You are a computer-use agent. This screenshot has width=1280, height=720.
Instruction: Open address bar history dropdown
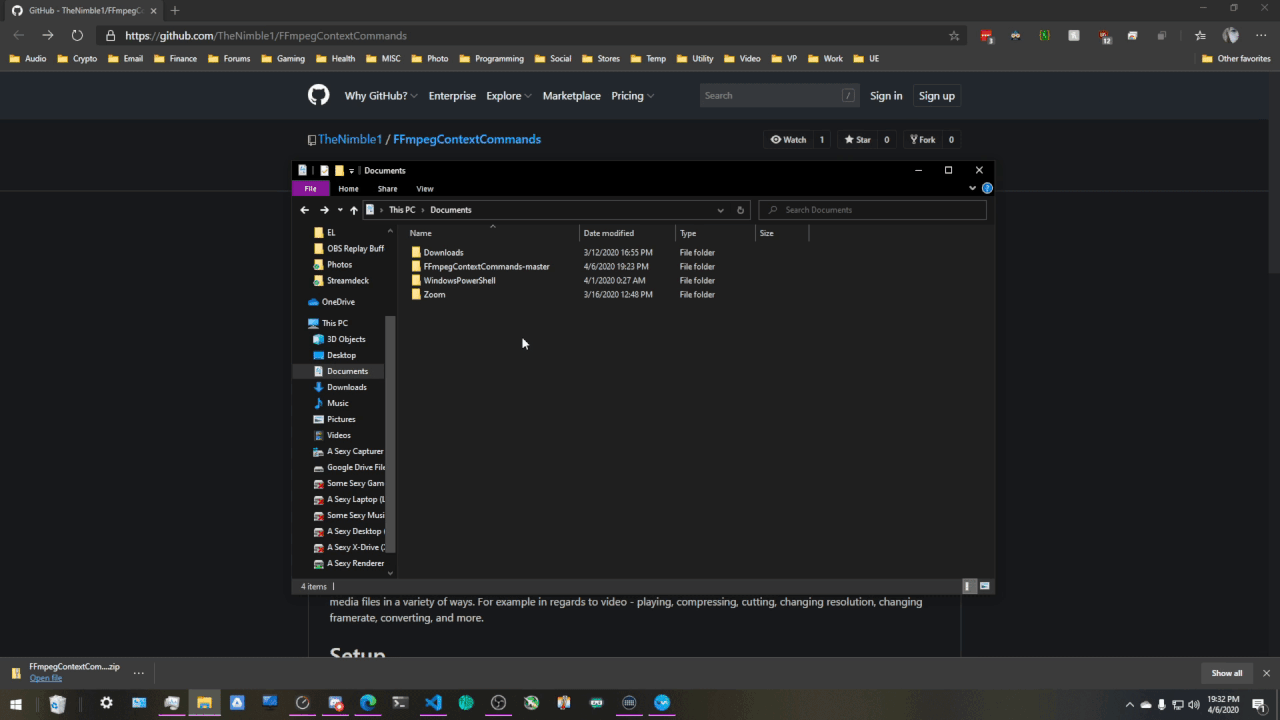720,210
